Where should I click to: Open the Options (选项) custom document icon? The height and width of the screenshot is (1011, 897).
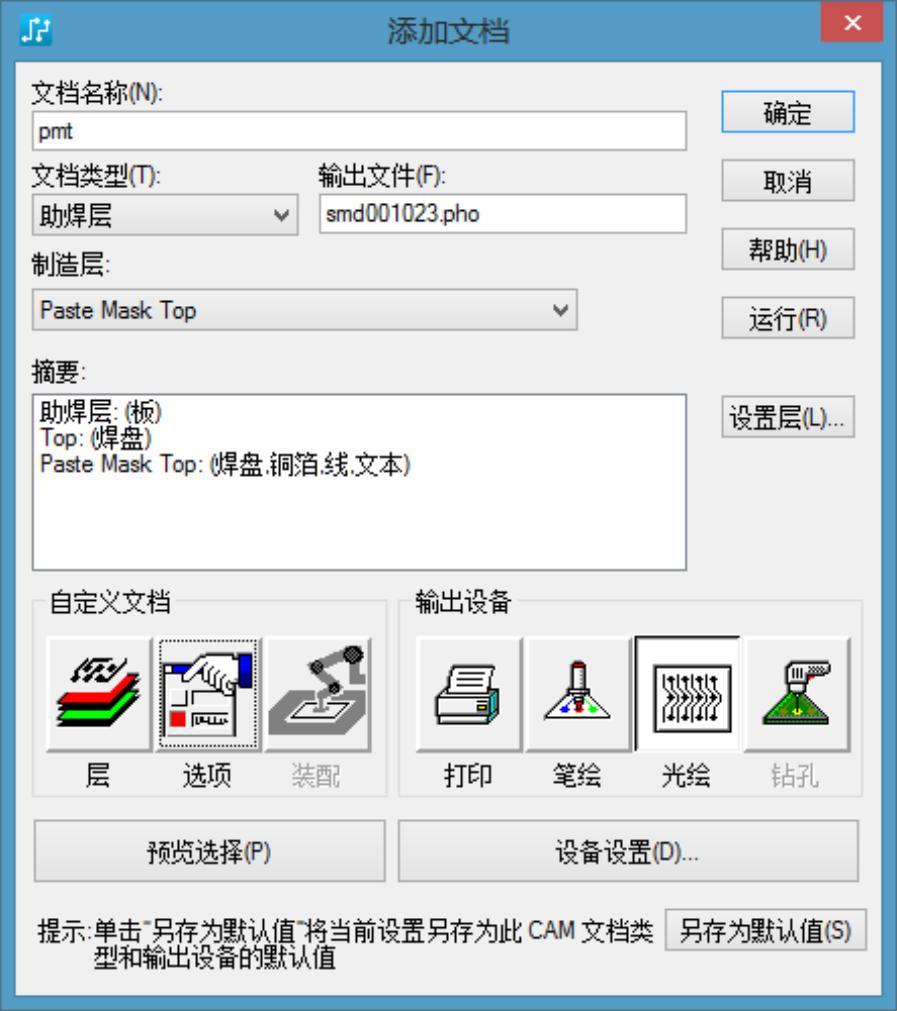coord(208,694)
